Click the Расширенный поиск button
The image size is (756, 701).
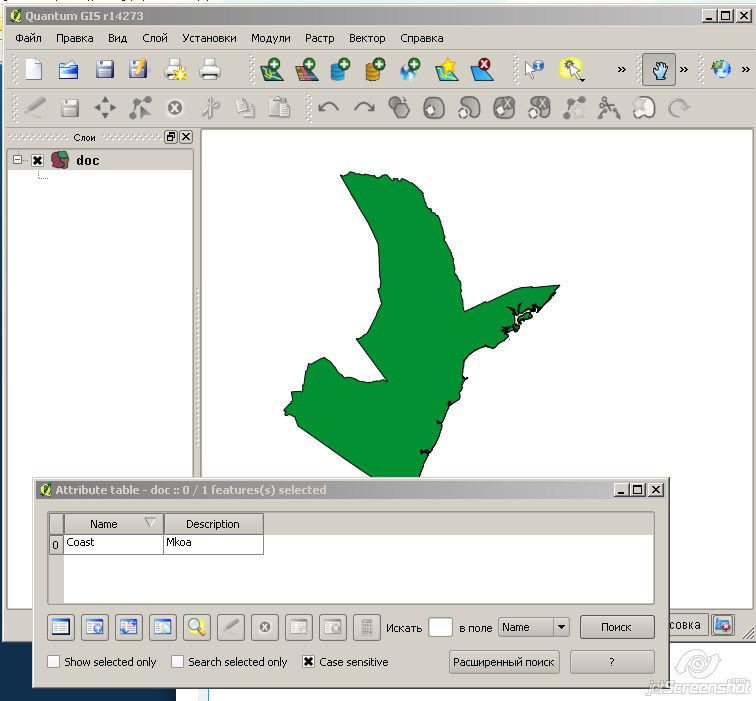point(504,662)
